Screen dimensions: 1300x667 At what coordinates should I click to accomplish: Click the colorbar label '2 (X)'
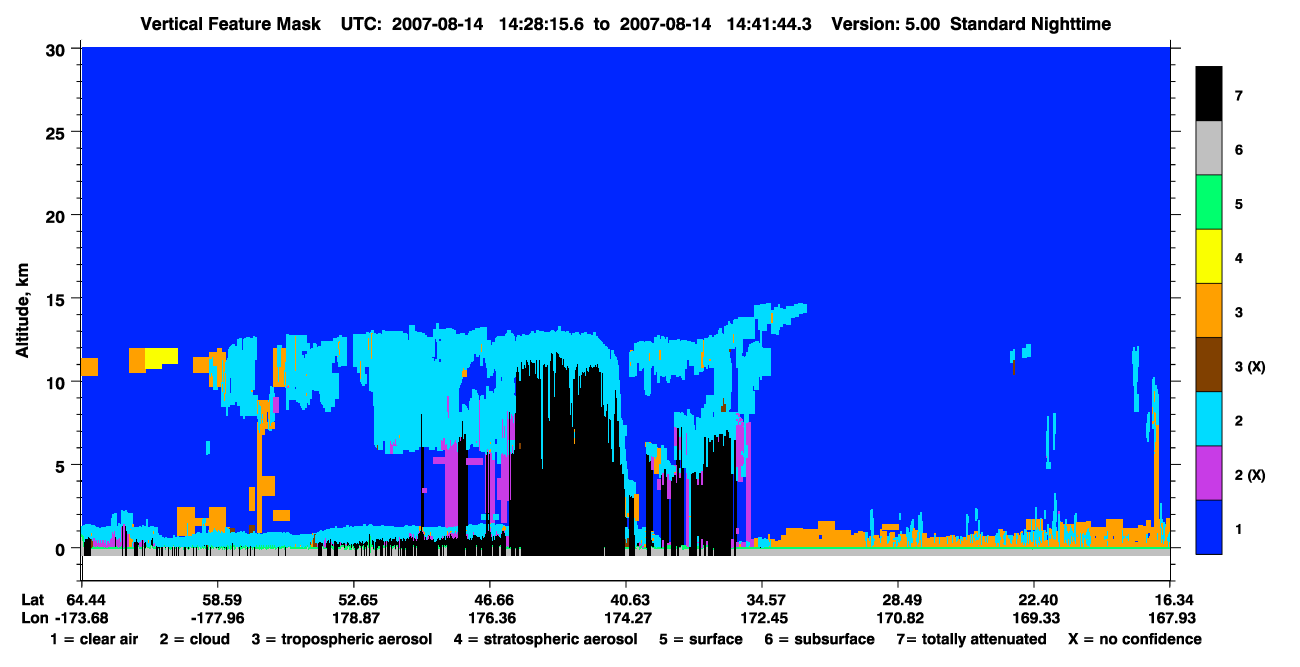pyautogui.click(x=1250, y=474)
